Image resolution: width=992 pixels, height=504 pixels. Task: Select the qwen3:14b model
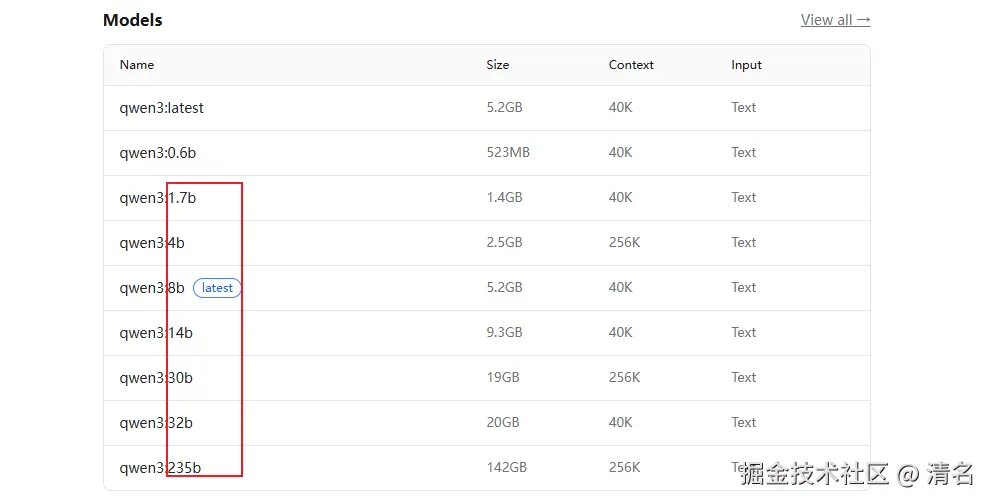coord(156,333)
